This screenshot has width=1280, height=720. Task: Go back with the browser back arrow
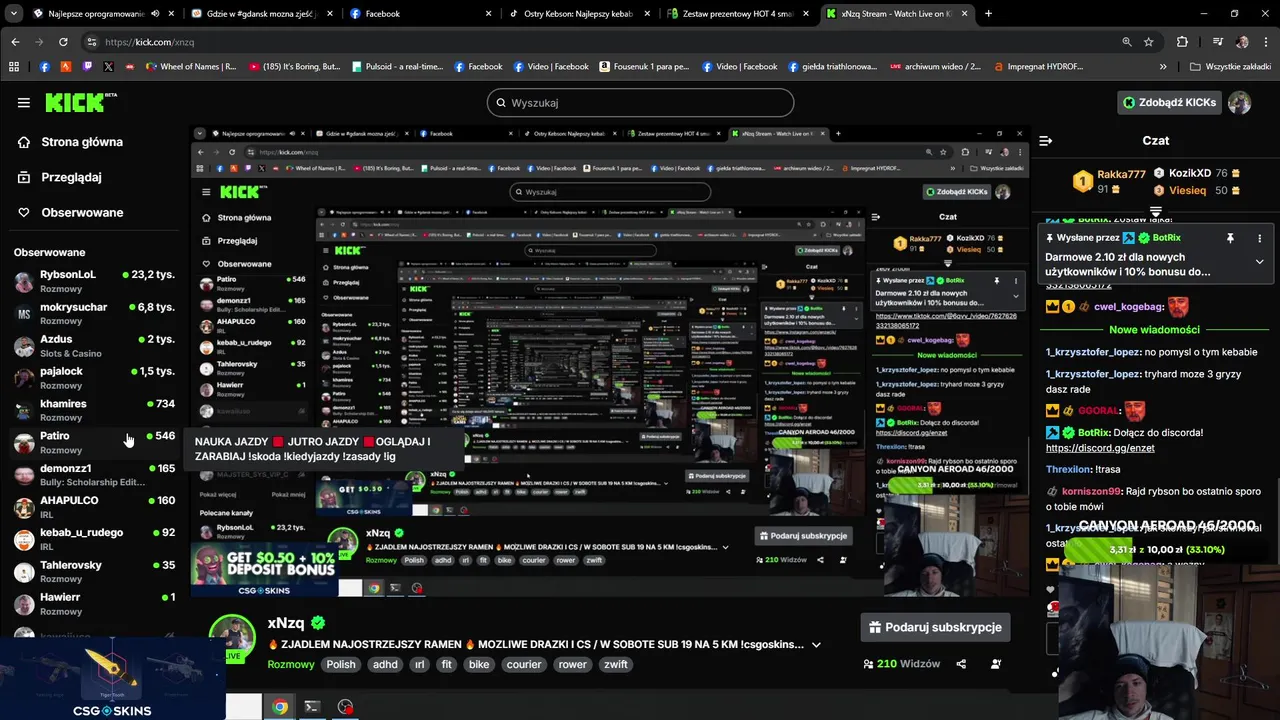pyautogui.click(x=15, y=42)
